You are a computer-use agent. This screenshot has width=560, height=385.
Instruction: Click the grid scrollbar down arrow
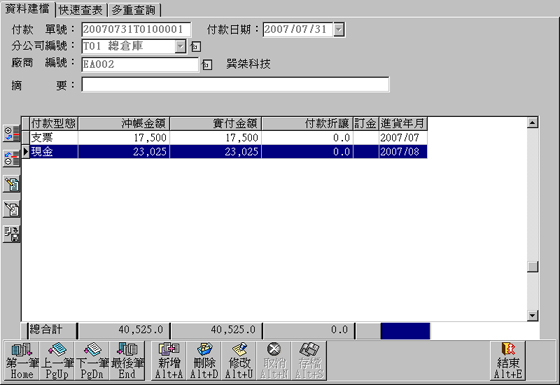coord(532,315)
